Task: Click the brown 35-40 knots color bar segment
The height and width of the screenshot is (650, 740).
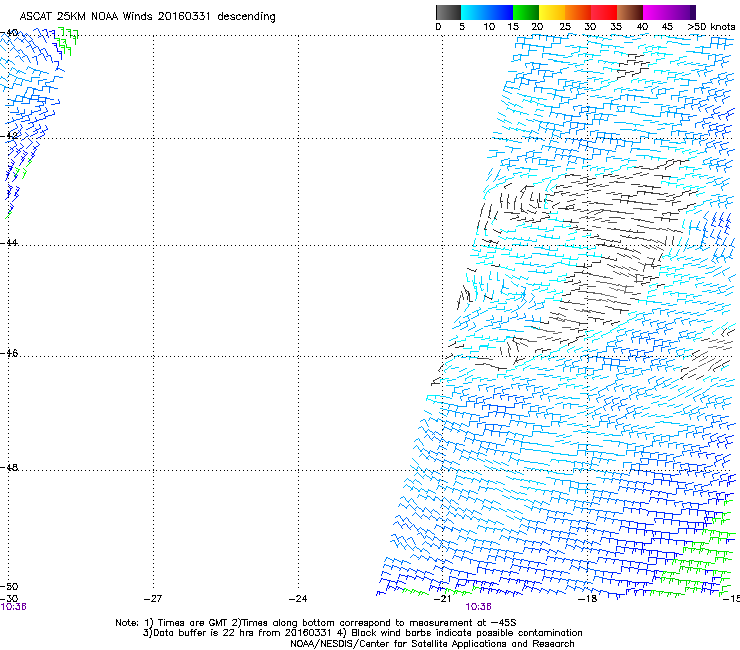Action: click(x=630, y=12)
